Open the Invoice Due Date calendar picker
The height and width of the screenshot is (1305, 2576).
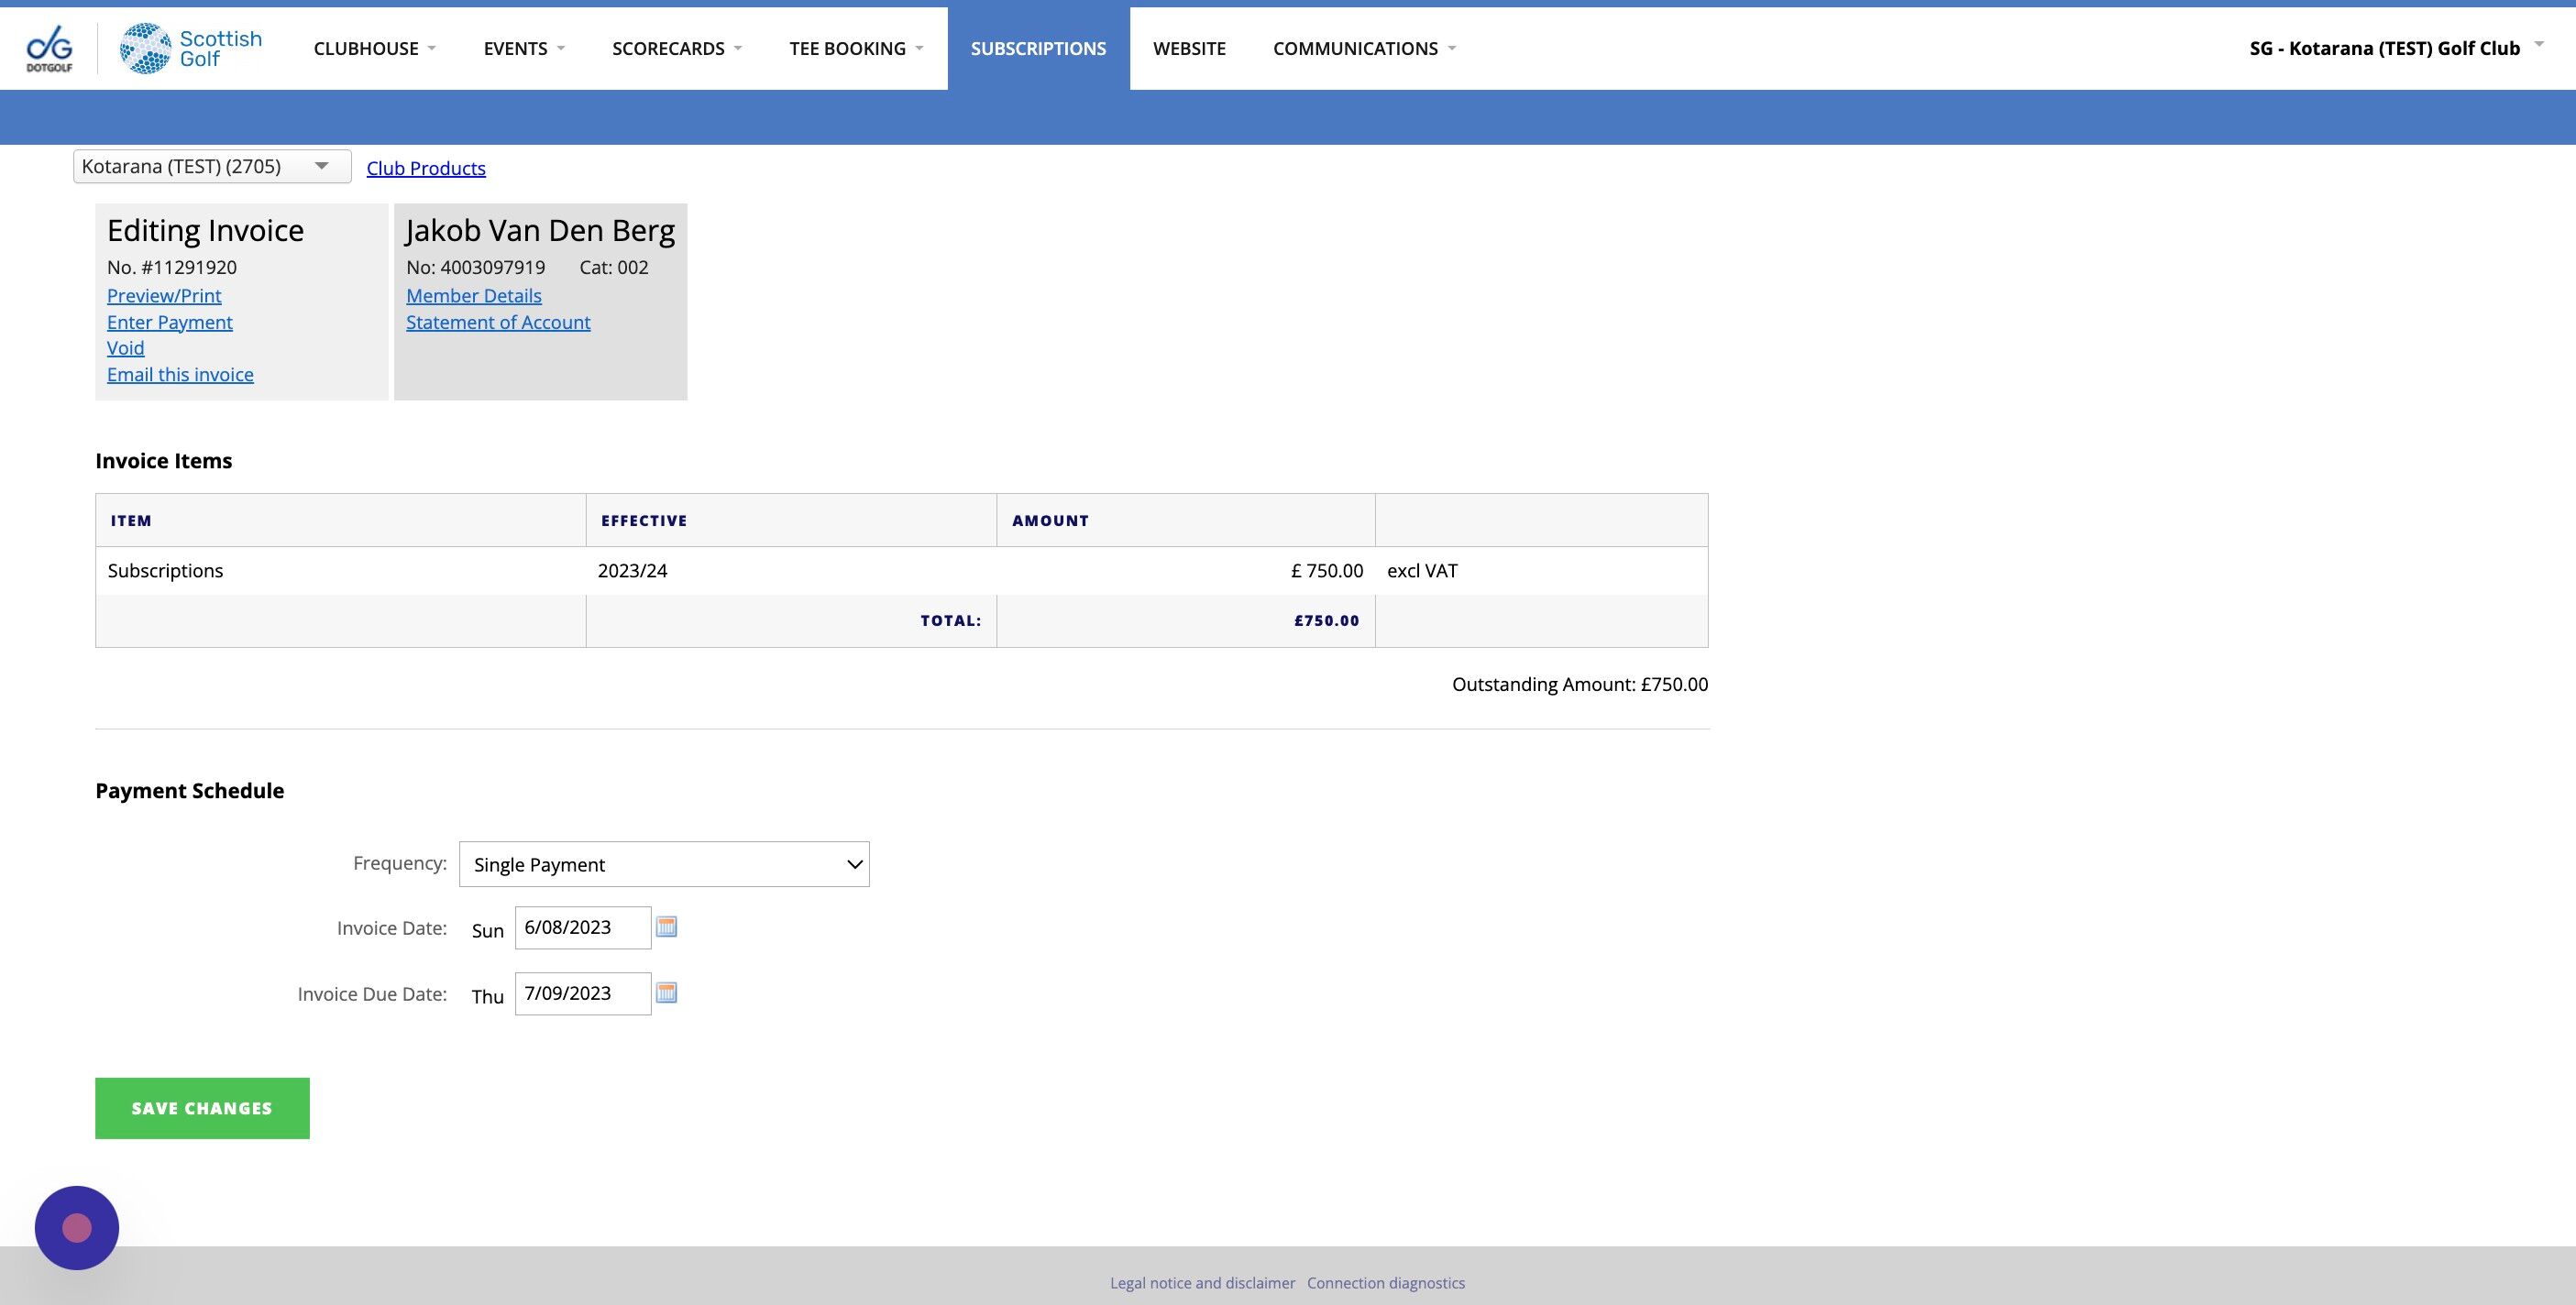pos(666,993)
